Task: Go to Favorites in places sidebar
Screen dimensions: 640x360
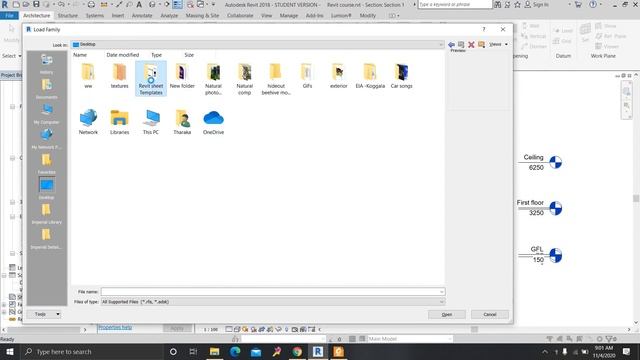Action: tap(47, 163)
